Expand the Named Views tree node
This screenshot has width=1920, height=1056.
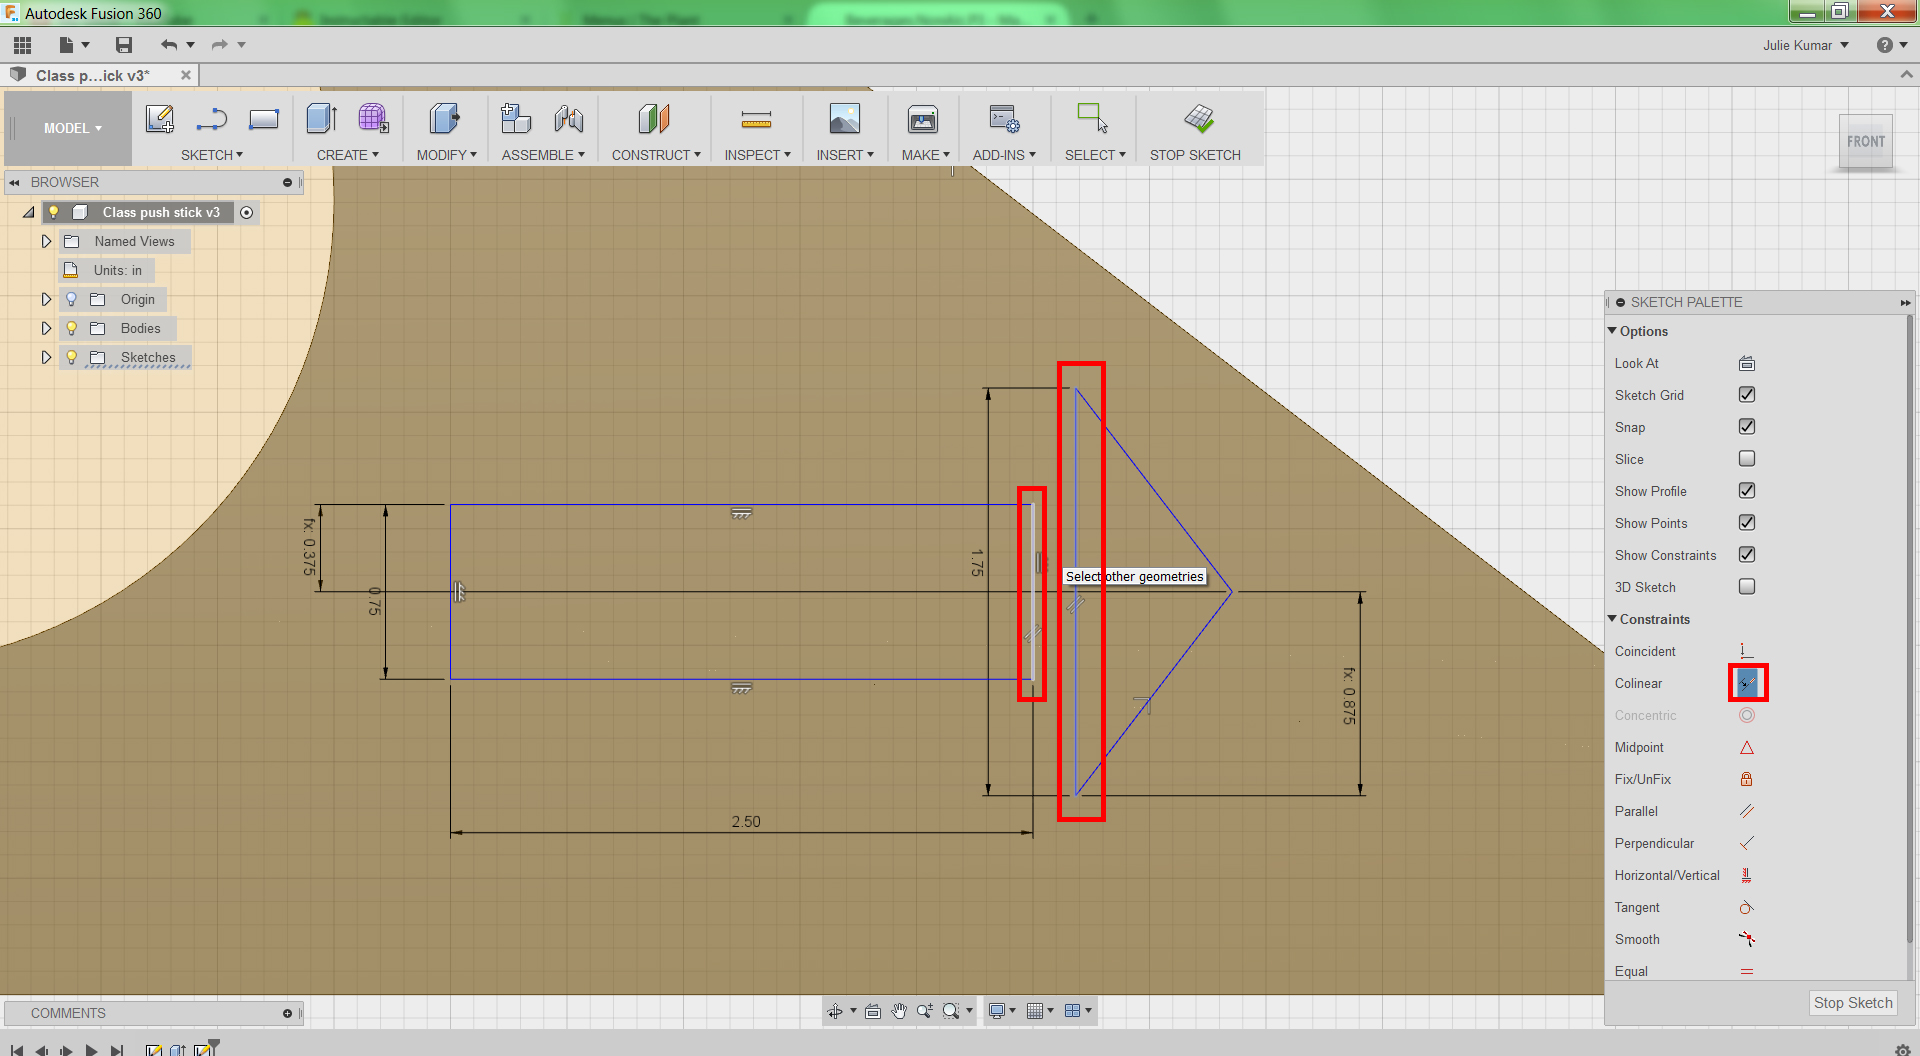[46, 241]
